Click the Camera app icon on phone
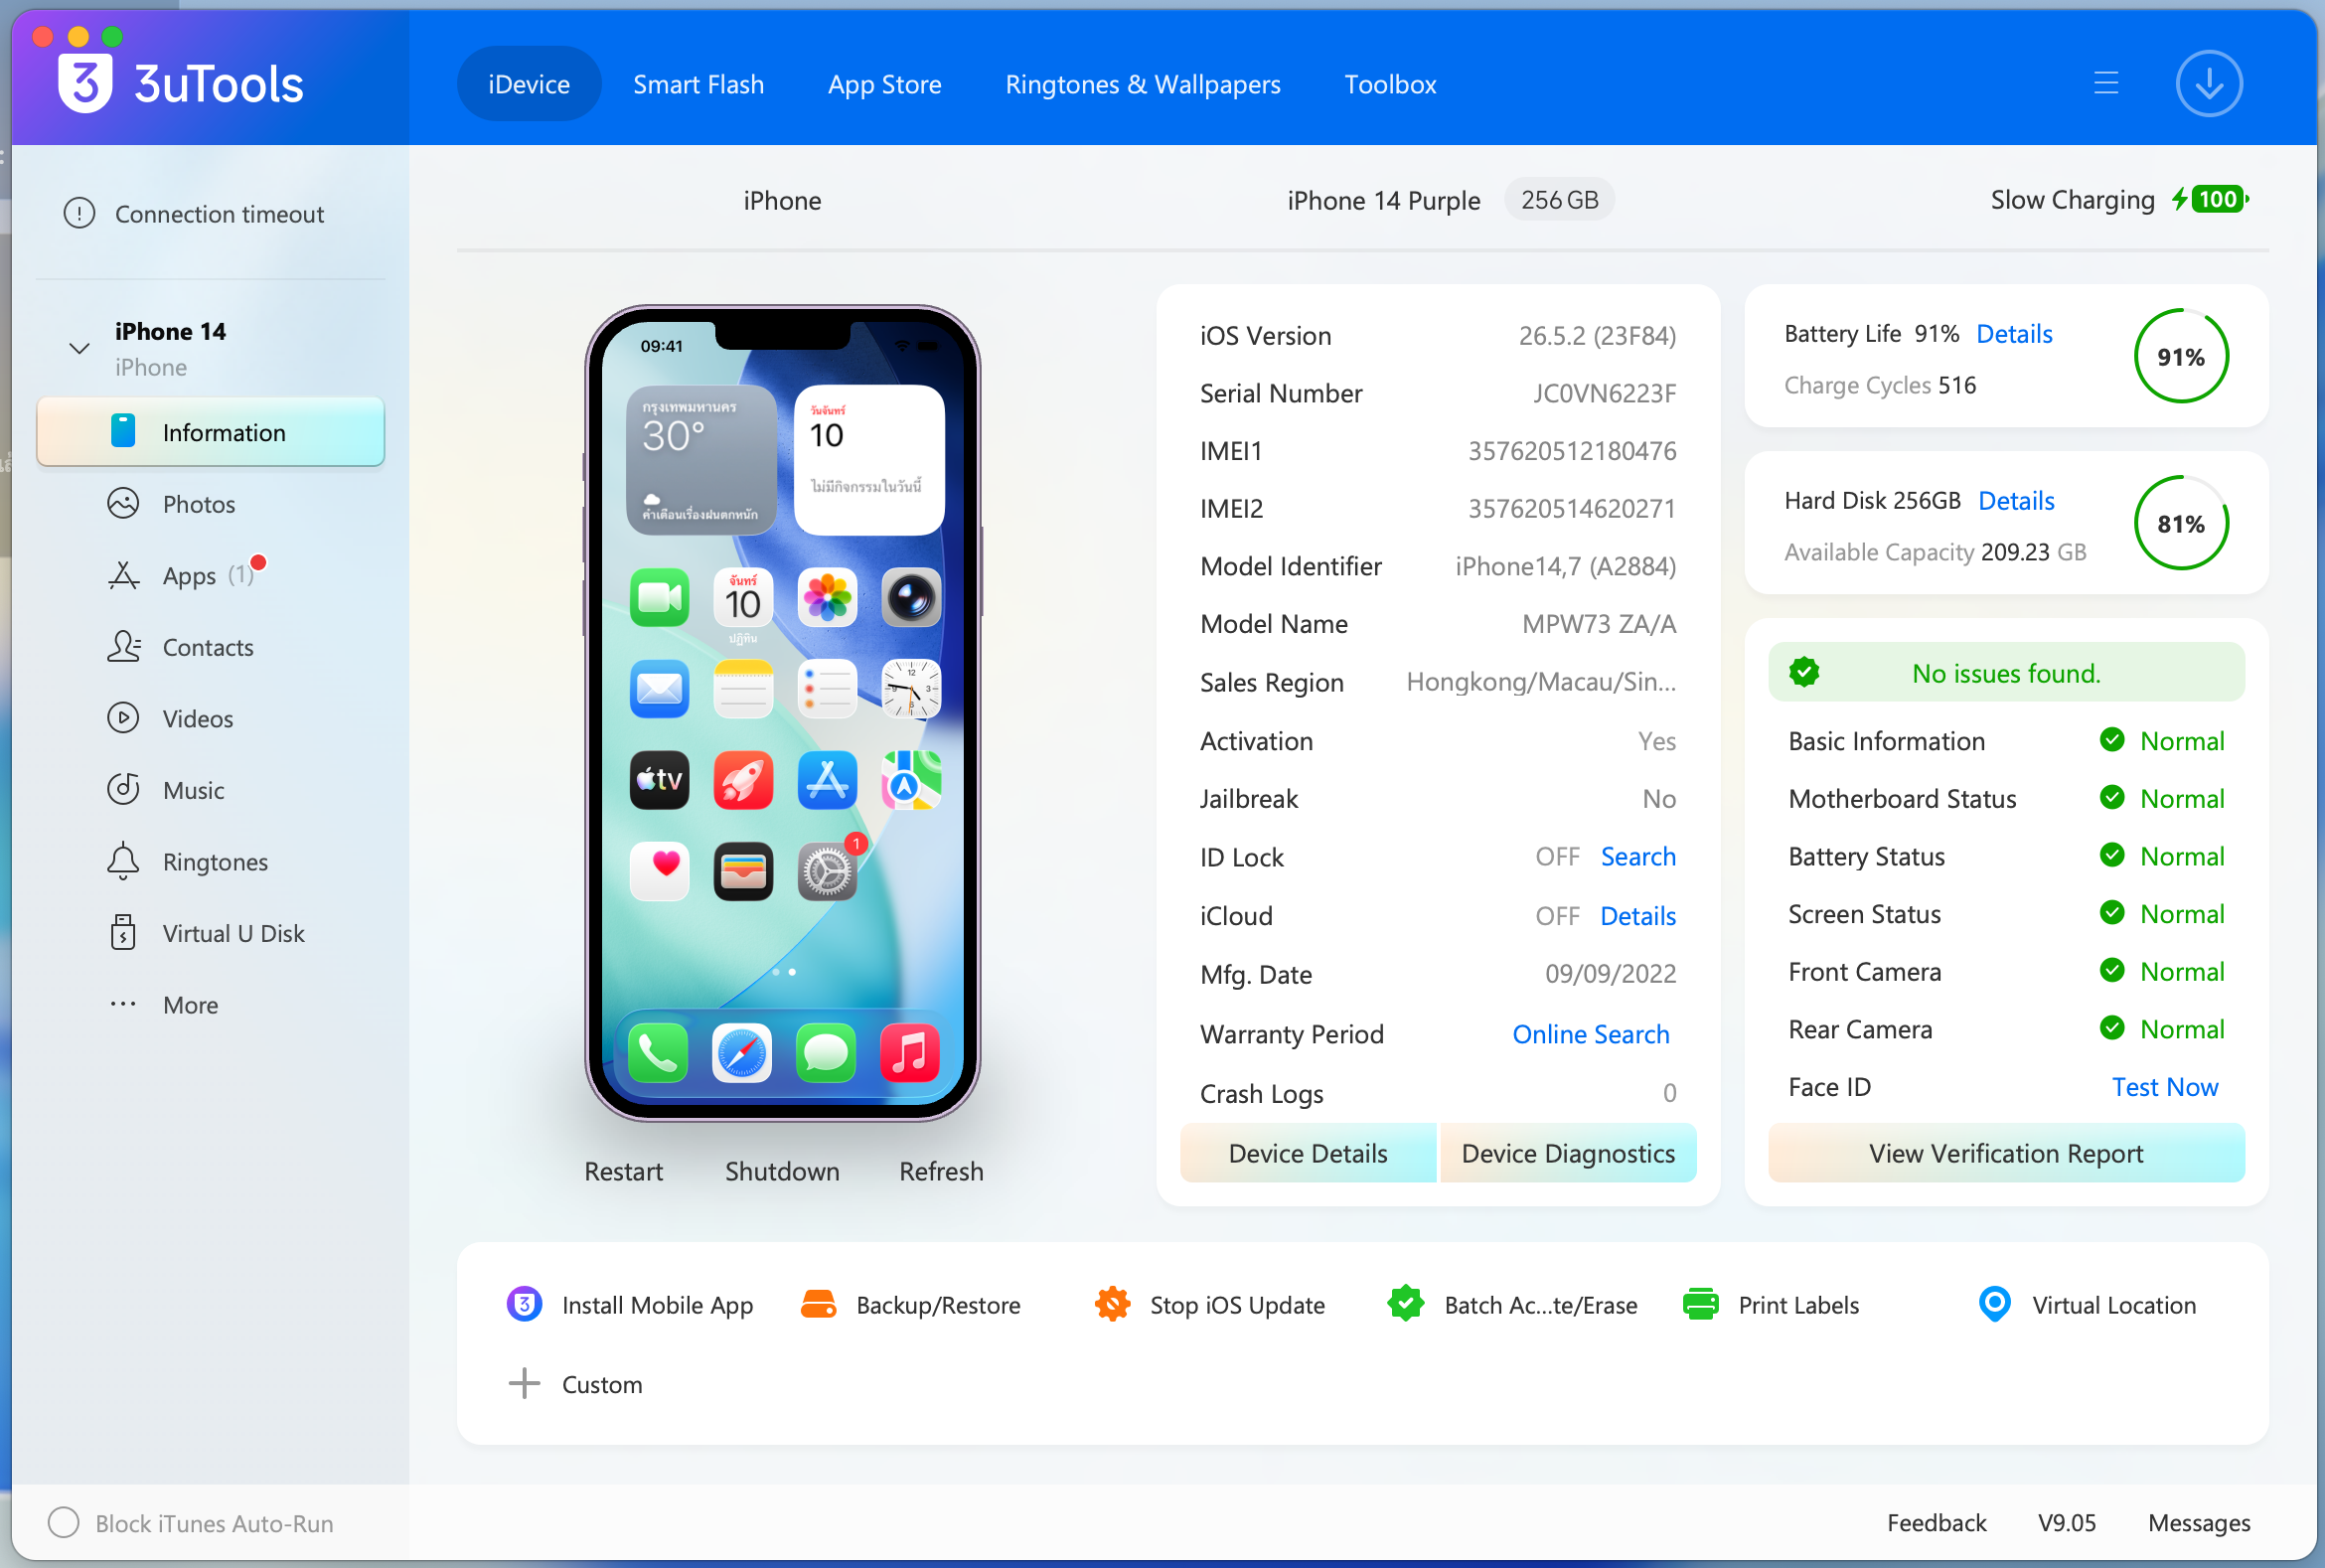Viewport: 2325px width, 1568px height. pyautogui.click(x=911, y=598)
